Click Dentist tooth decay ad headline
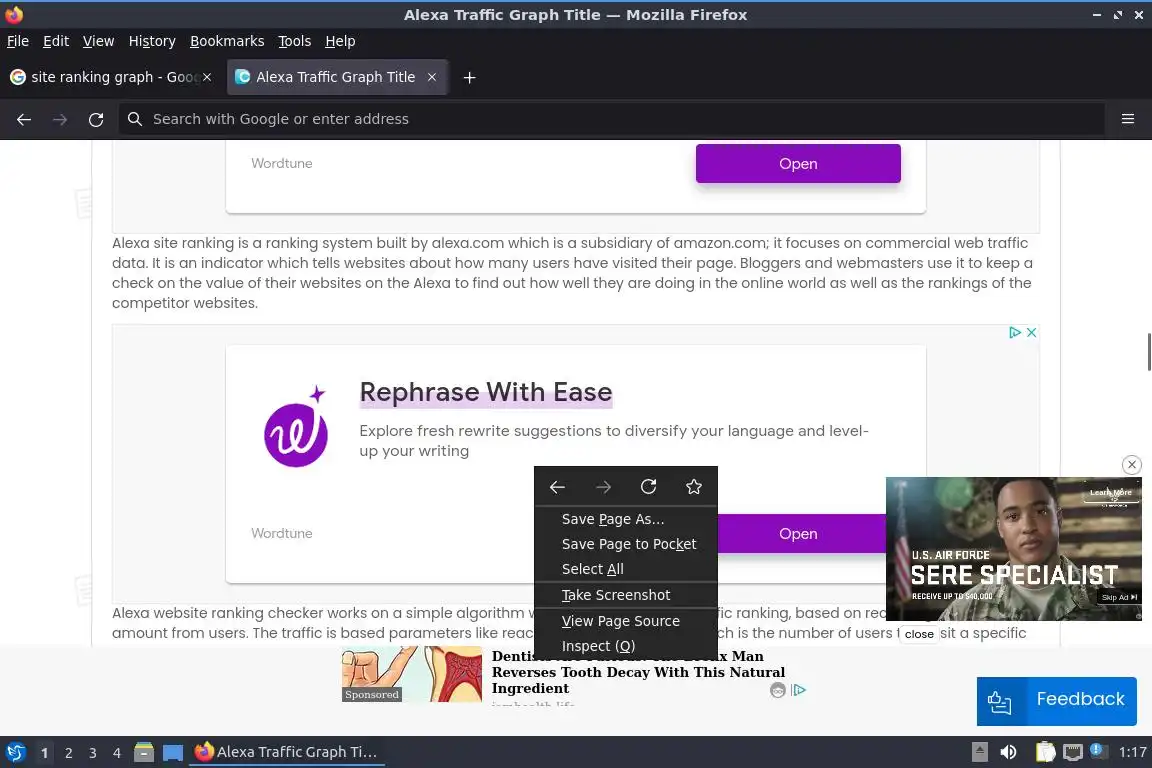This screenshot has height=768, width=1152. tap(638, 672)
